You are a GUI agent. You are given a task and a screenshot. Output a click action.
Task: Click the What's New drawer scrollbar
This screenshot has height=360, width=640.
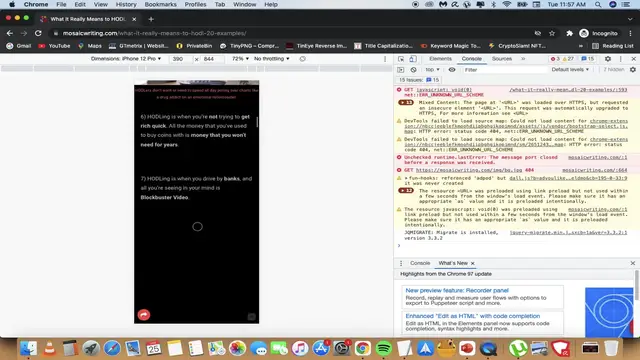coord(636,286)
